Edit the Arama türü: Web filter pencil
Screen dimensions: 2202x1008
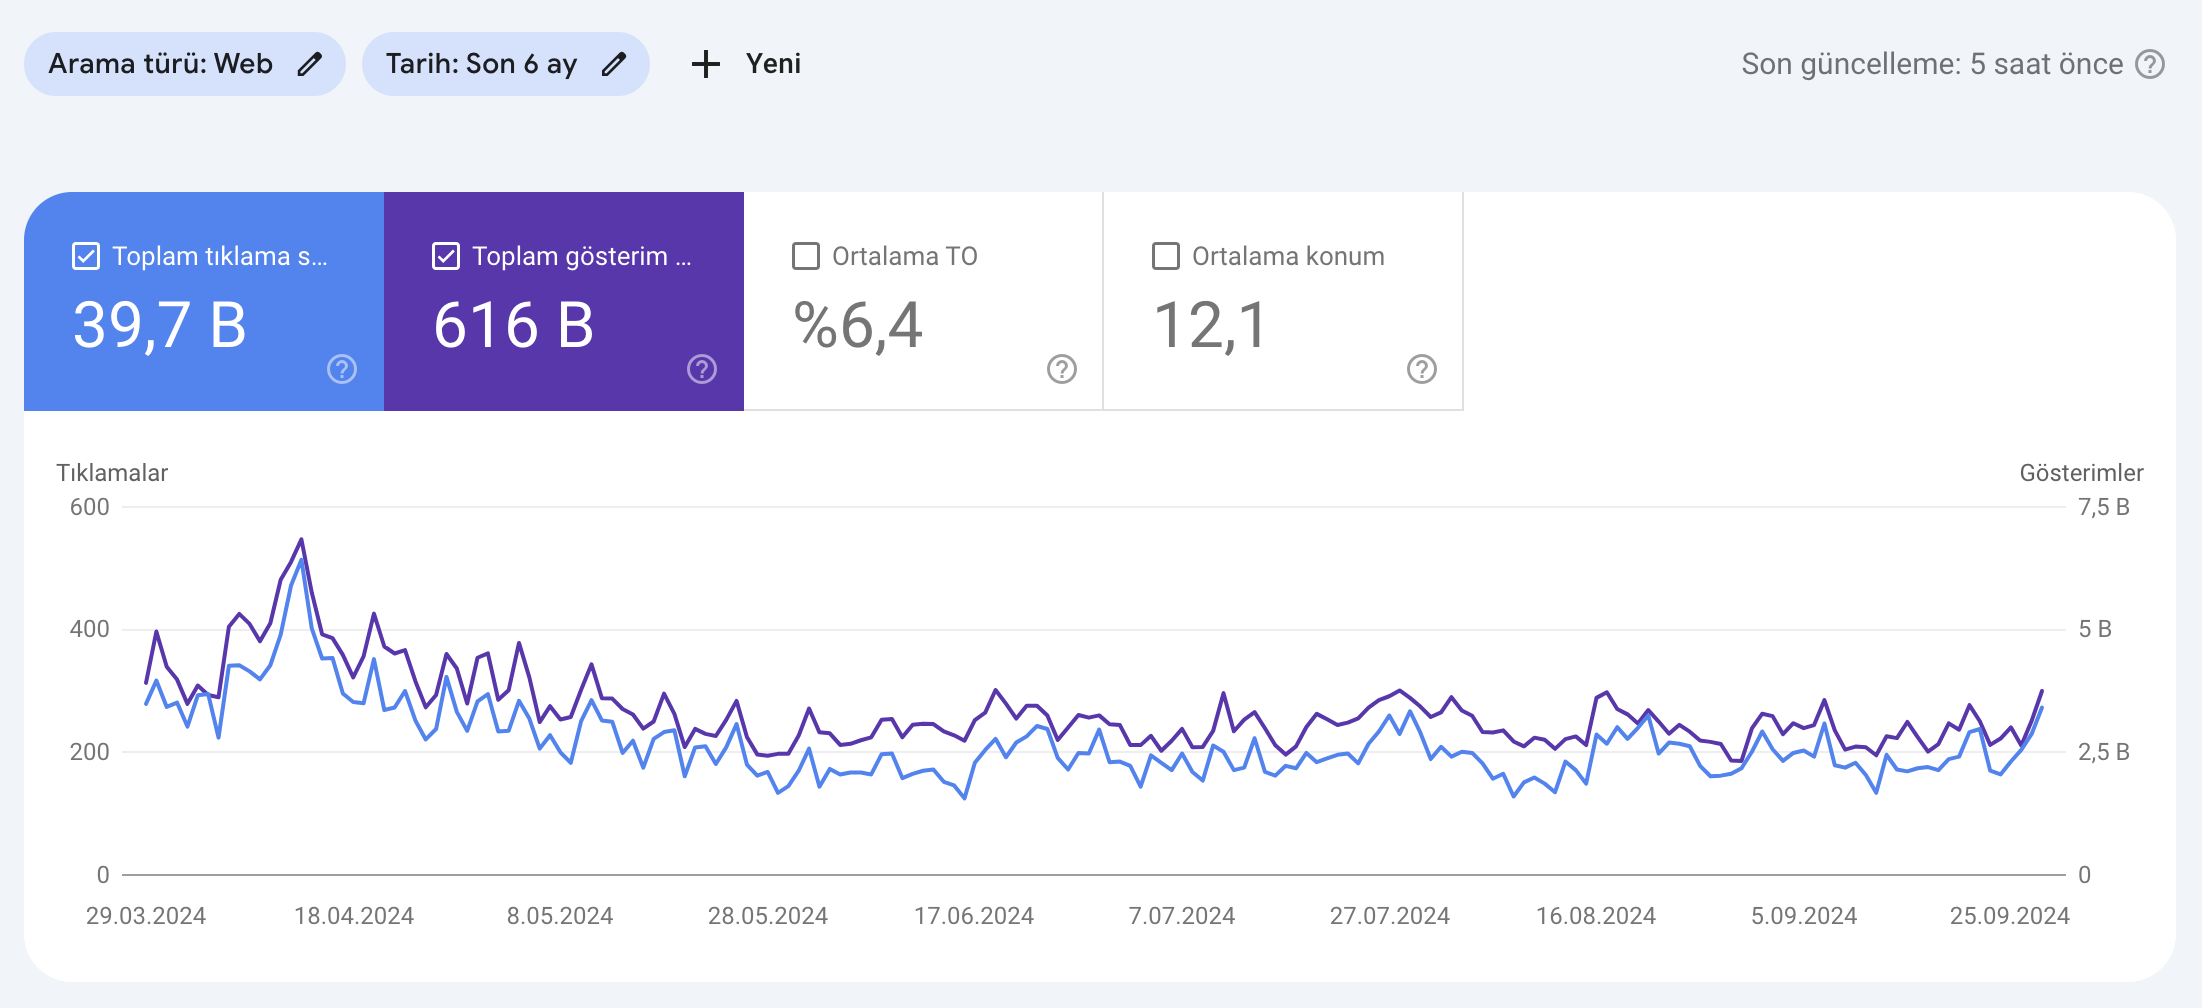click(x=310, y=64)
